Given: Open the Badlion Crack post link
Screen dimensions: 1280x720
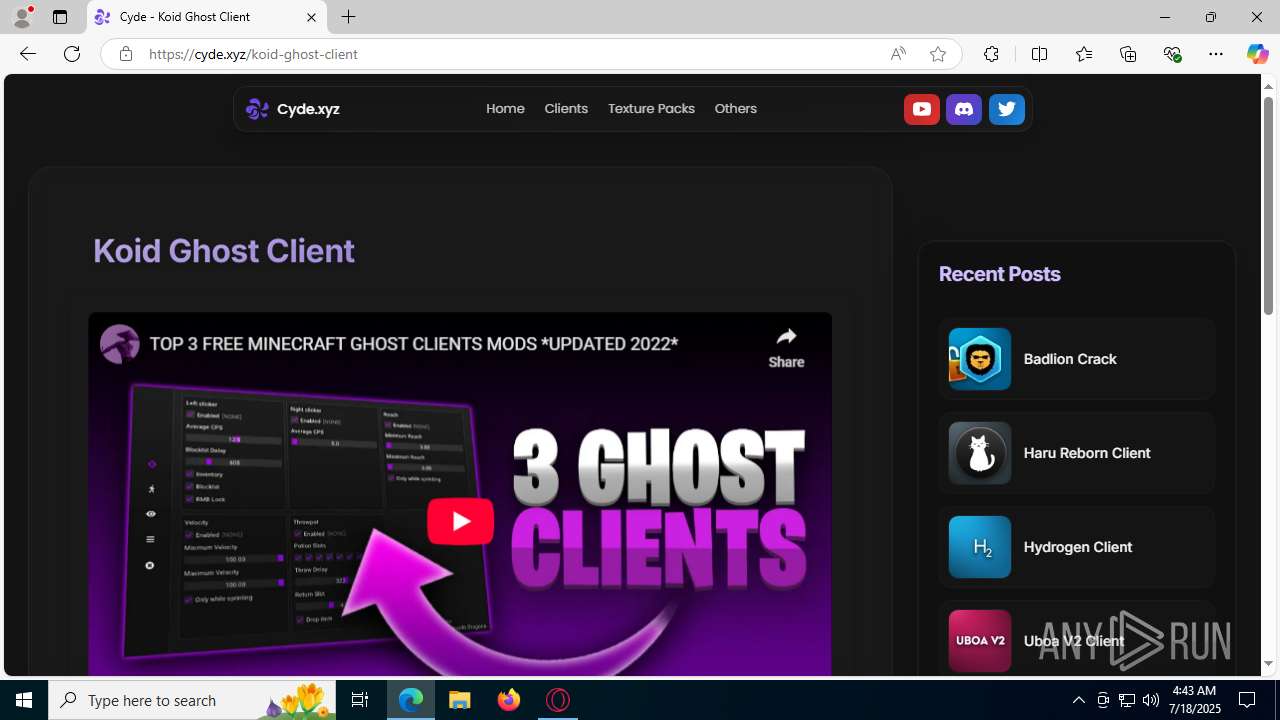Looking at the screenshot, I should click(1070, 359).
